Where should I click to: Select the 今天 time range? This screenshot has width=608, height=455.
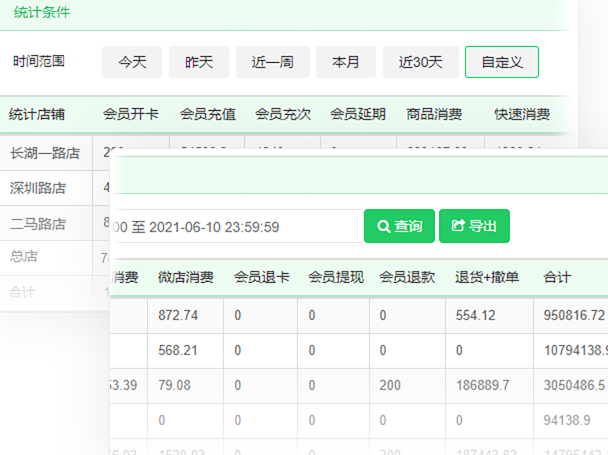tap(132, 62)
